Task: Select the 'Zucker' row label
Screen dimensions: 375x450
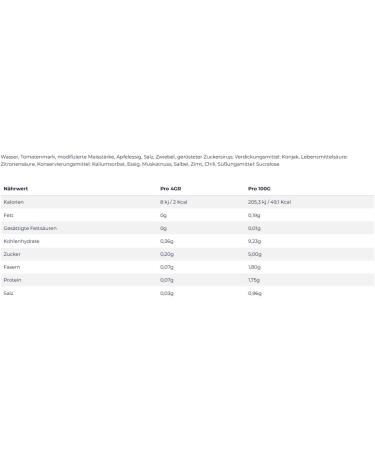Action: (12, 254)
